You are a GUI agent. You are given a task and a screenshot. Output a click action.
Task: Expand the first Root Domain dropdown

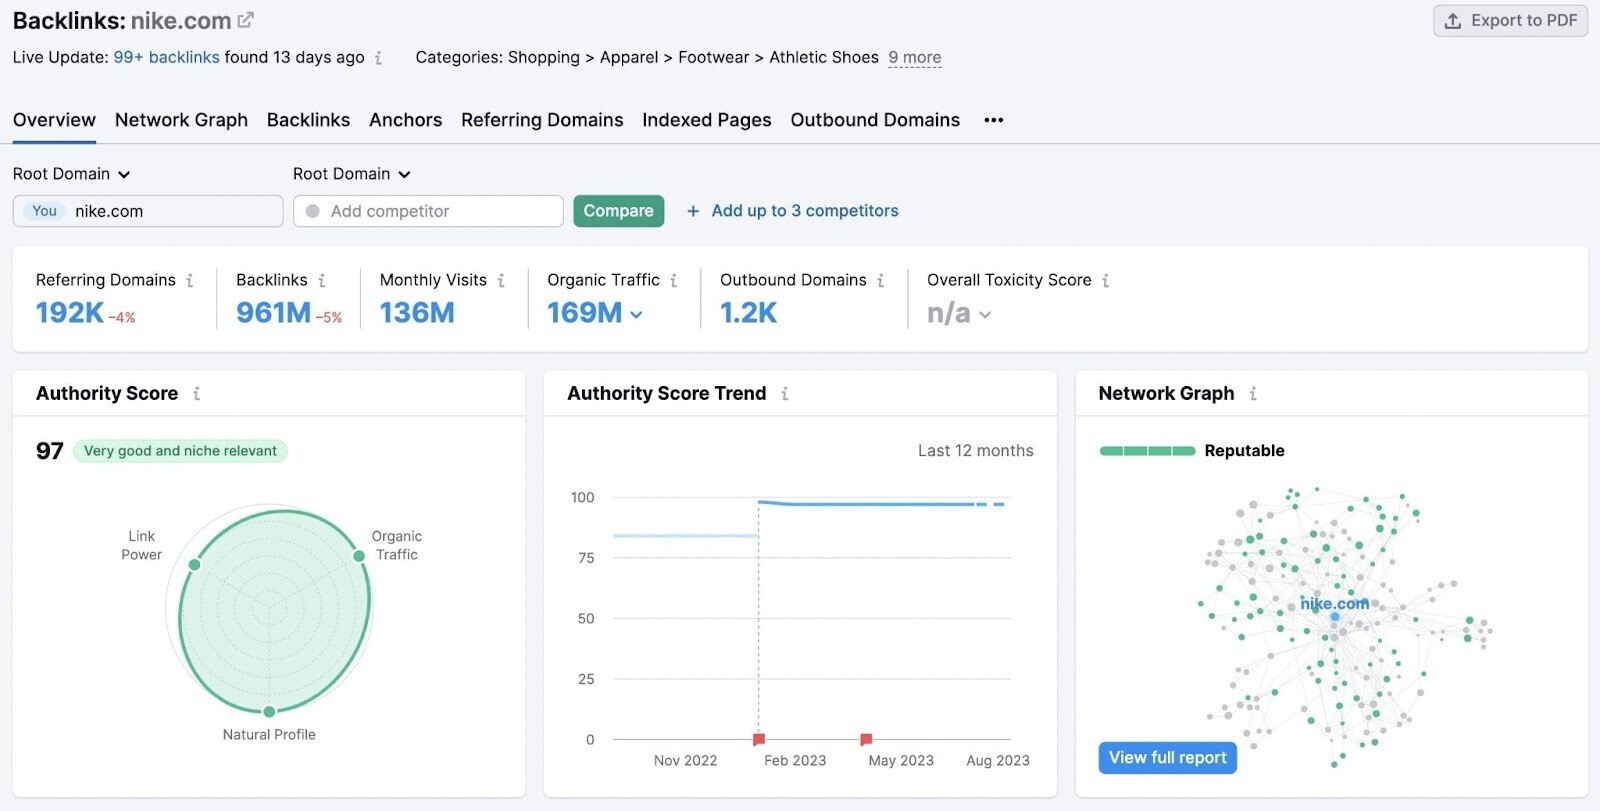point(72,174)
